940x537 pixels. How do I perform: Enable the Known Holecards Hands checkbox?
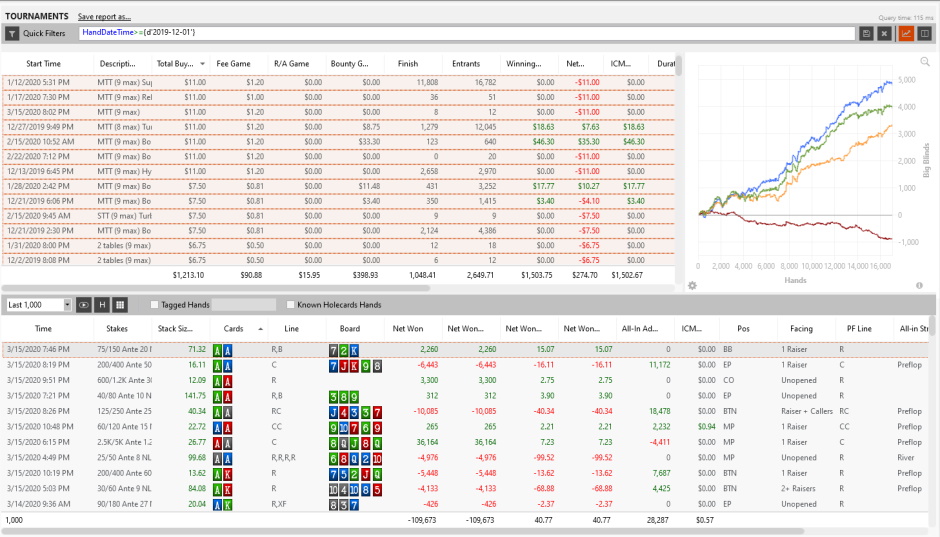[x=291, y=305]
